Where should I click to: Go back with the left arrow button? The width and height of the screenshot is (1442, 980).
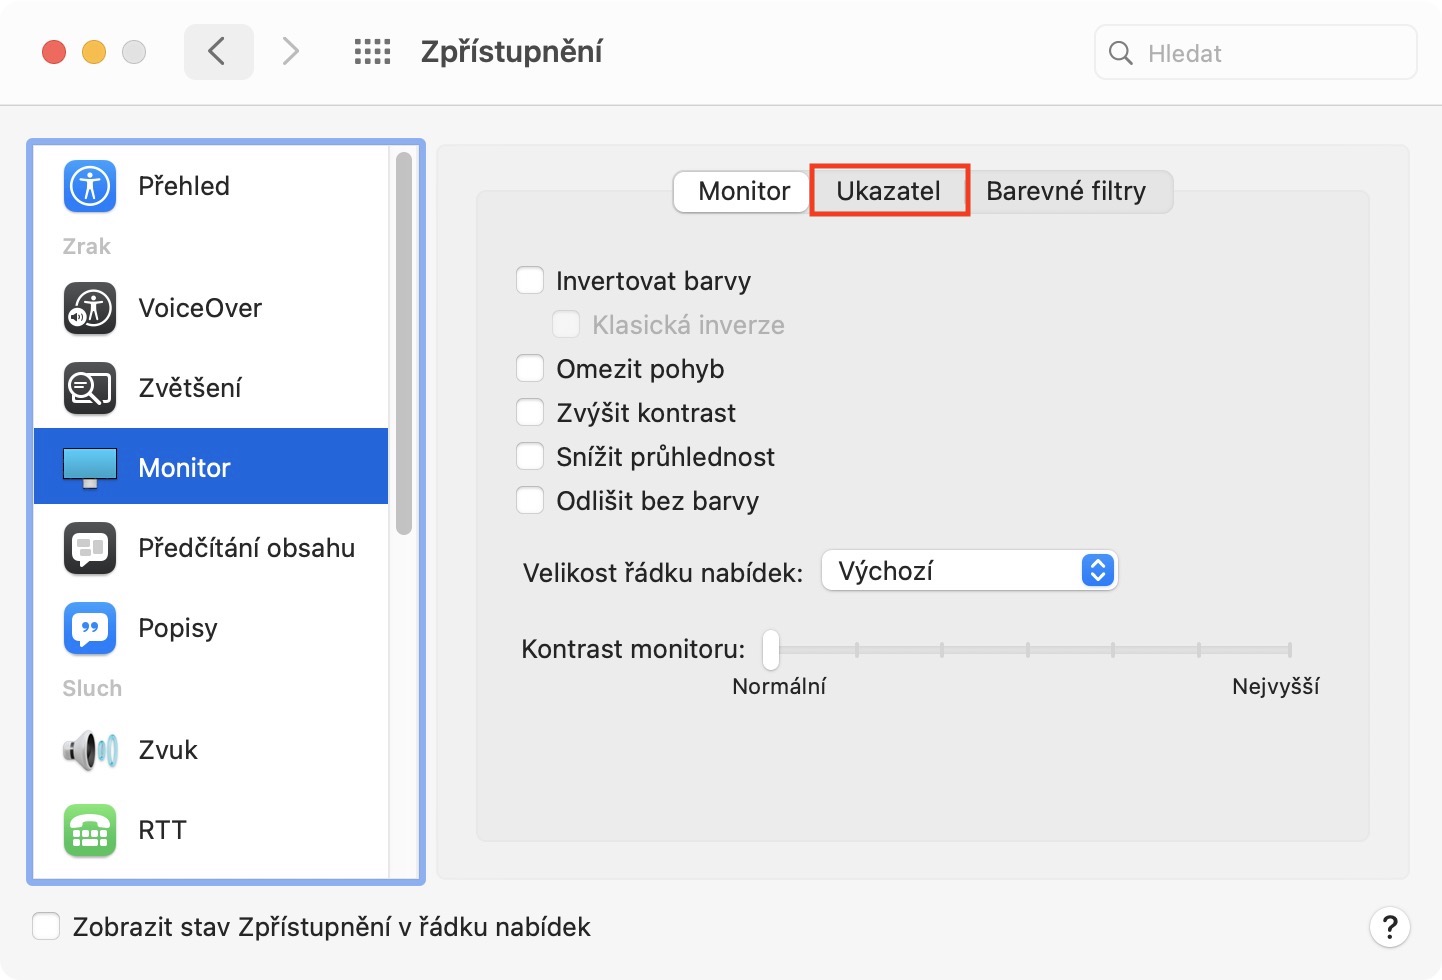tap(218, 52)
